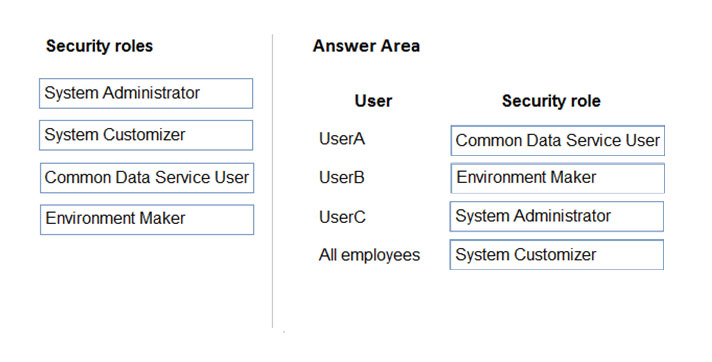This screenshot has height=362, width=712.
Task: Click UserC's System Administrator answer box
Action: (x=557, y=217)
